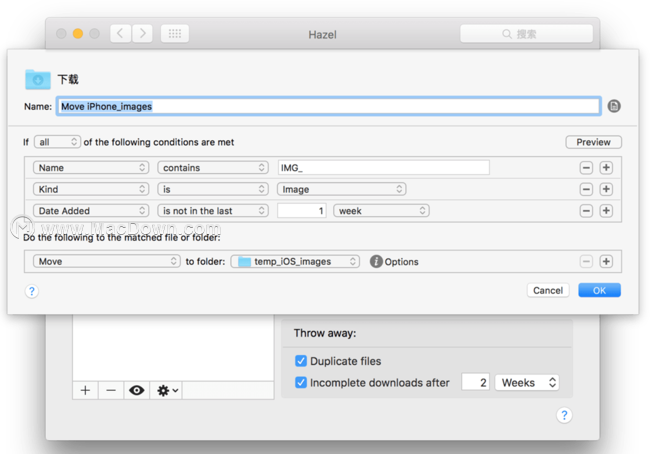The height and width of the screenshot is (454, 653).
Task: Open the rule notes icon beside Name field
Action: [x=614, y=106]
